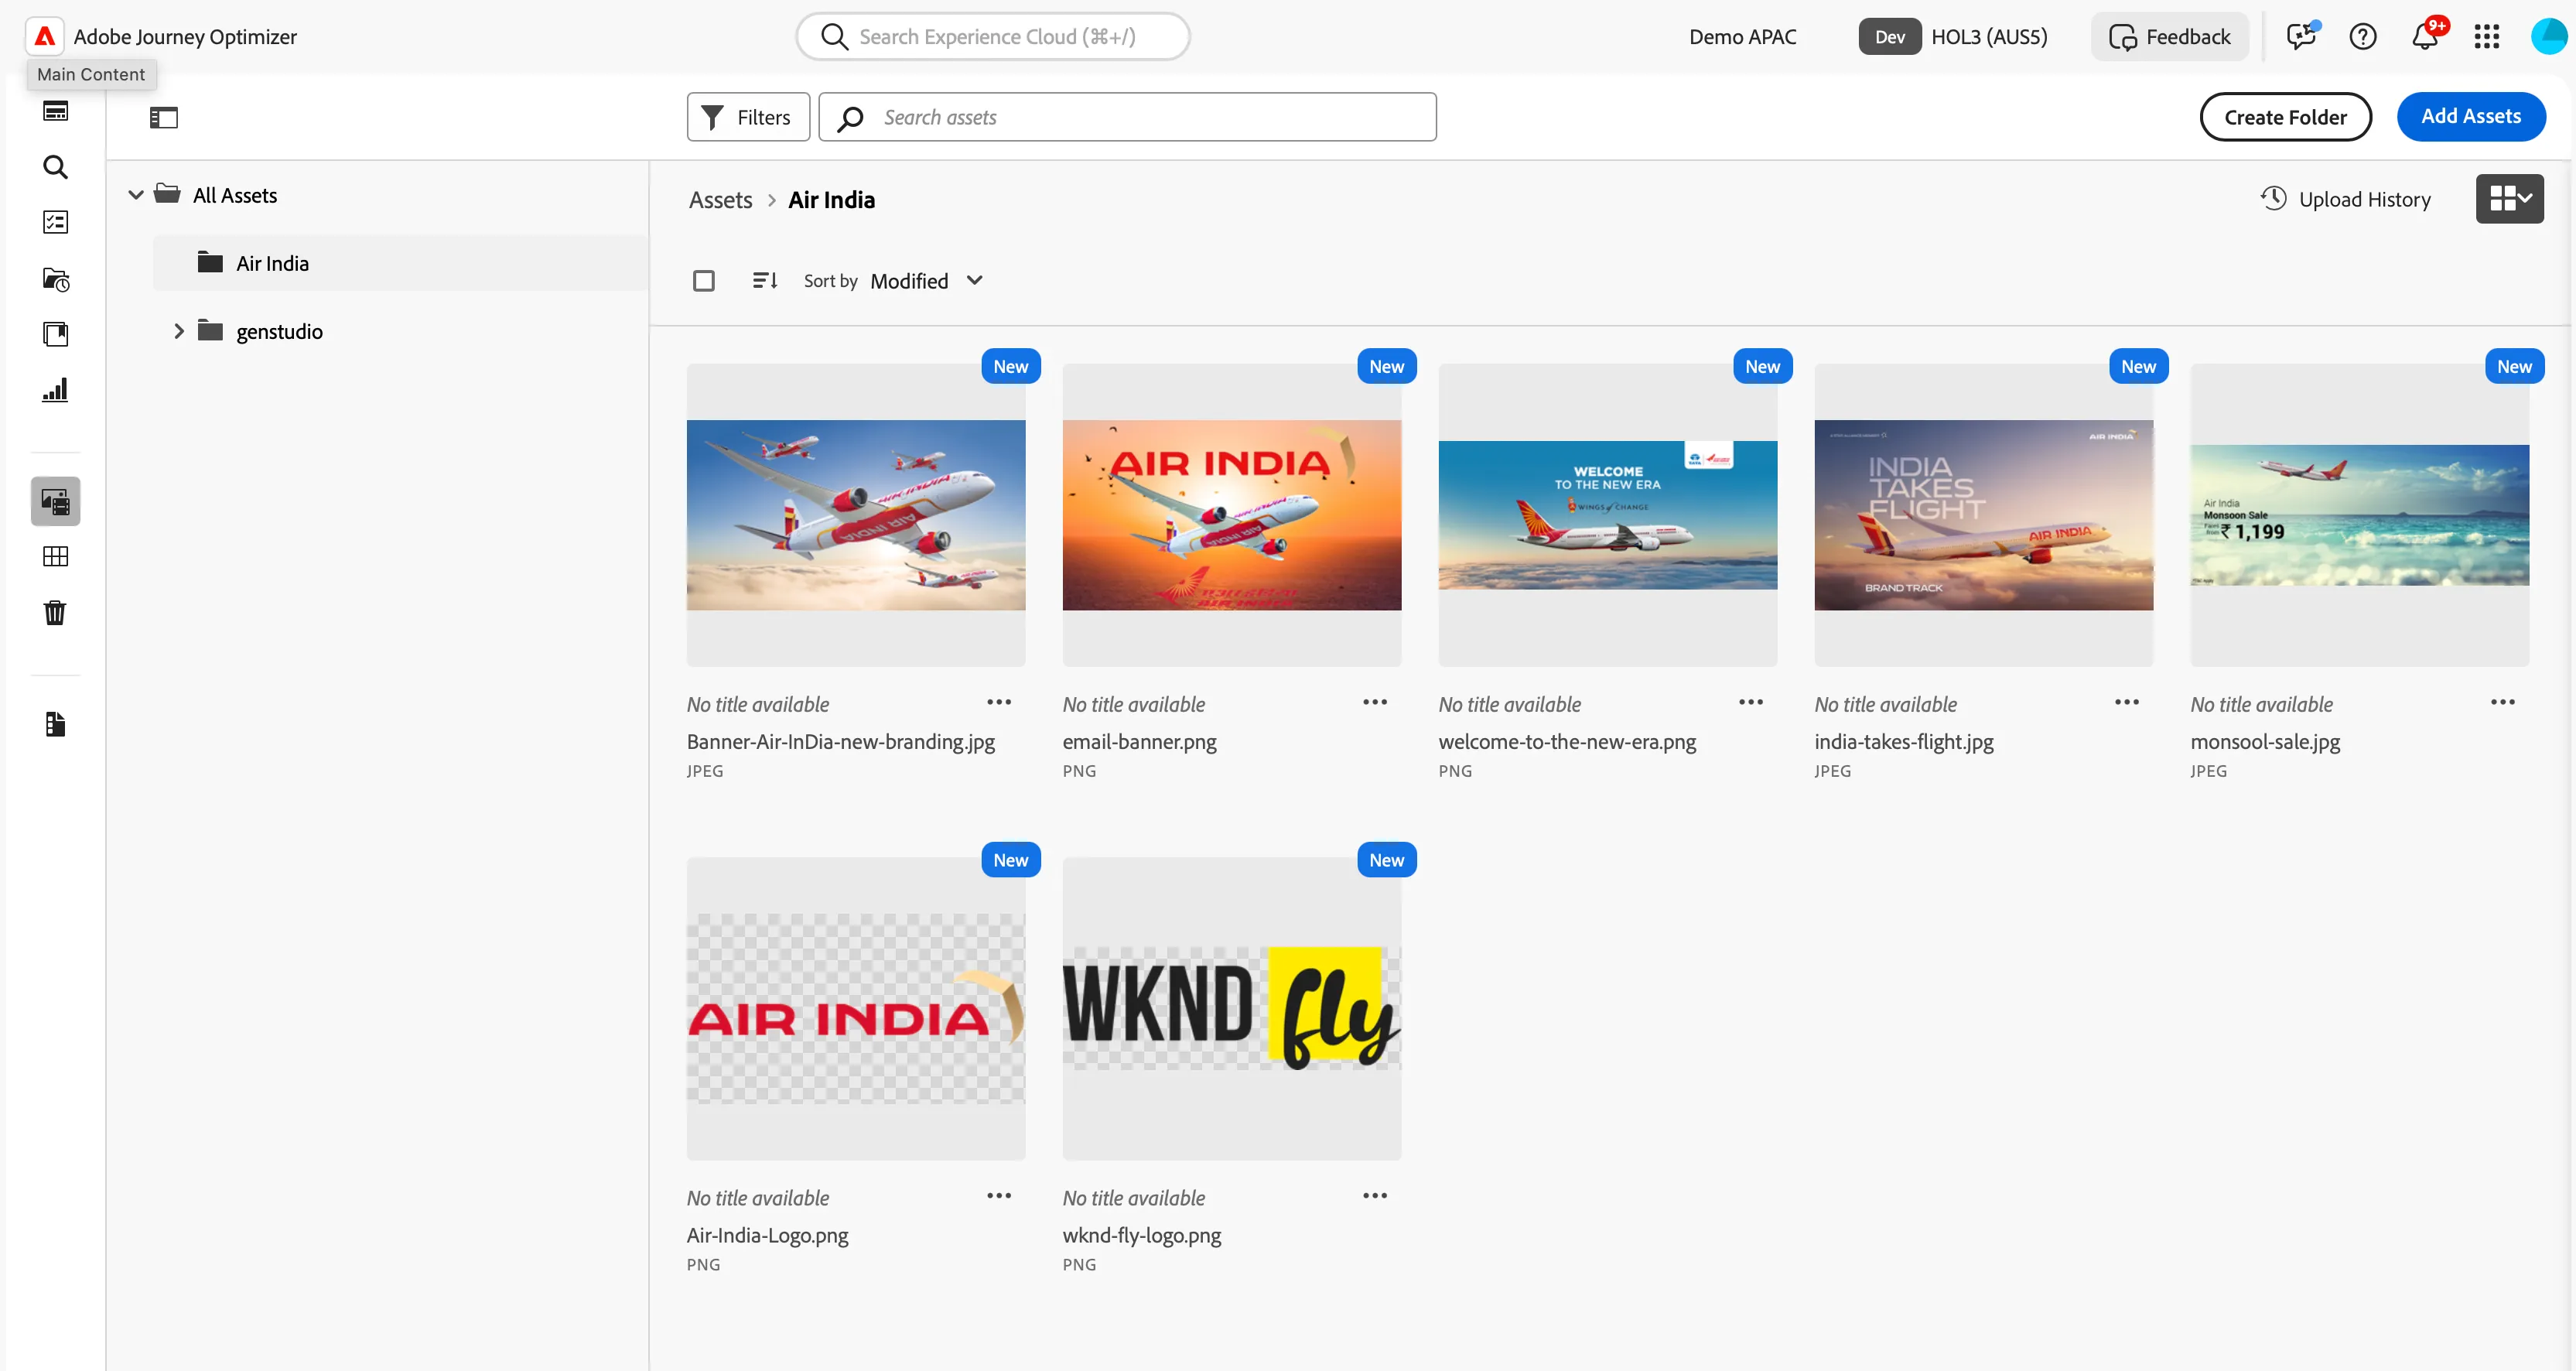The width and height of the screenshot is (2576, 1371).
Task: Go to Assets breadcrumb
Action: click(x=720, y=200)
